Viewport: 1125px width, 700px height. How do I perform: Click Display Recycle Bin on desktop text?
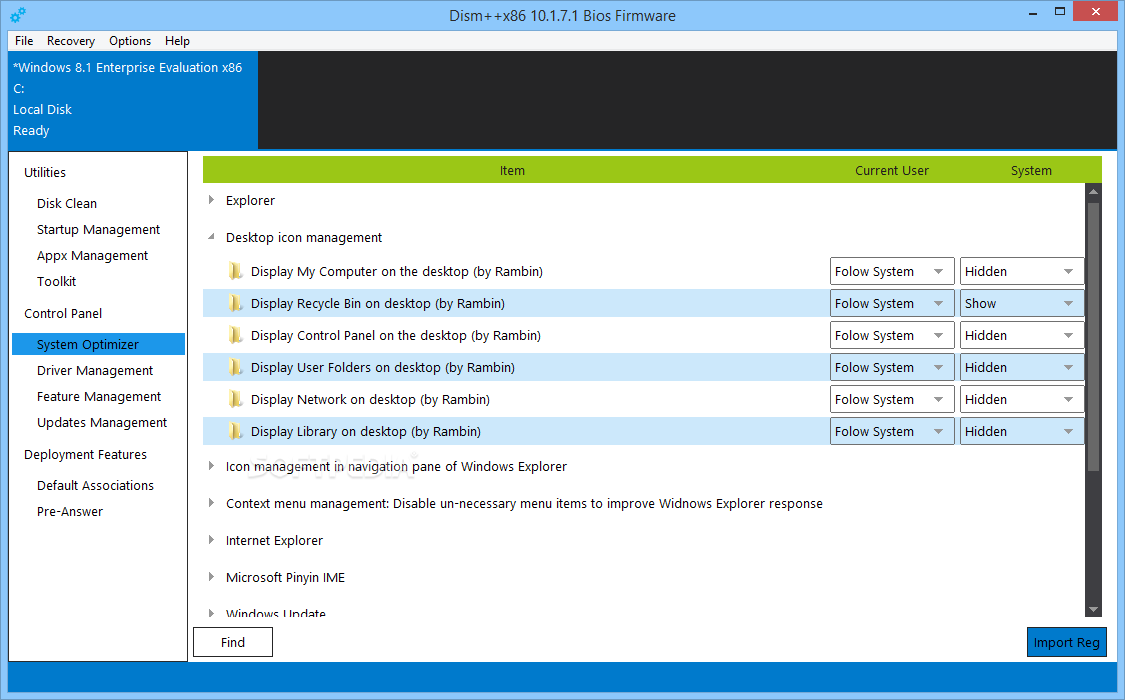click(377, 303)
